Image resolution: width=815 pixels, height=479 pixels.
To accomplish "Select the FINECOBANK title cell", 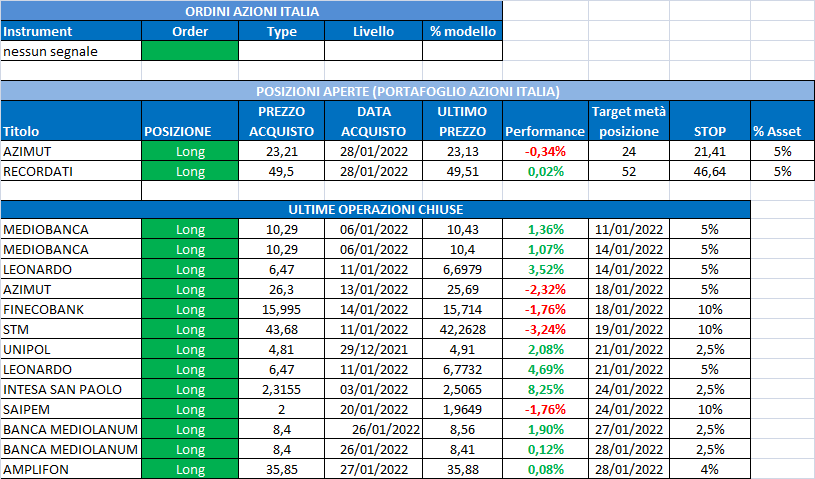I will (x=71, y=309).
